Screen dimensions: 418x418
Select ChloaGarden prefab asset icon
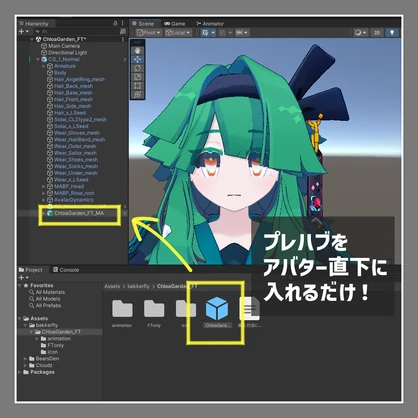217,308
